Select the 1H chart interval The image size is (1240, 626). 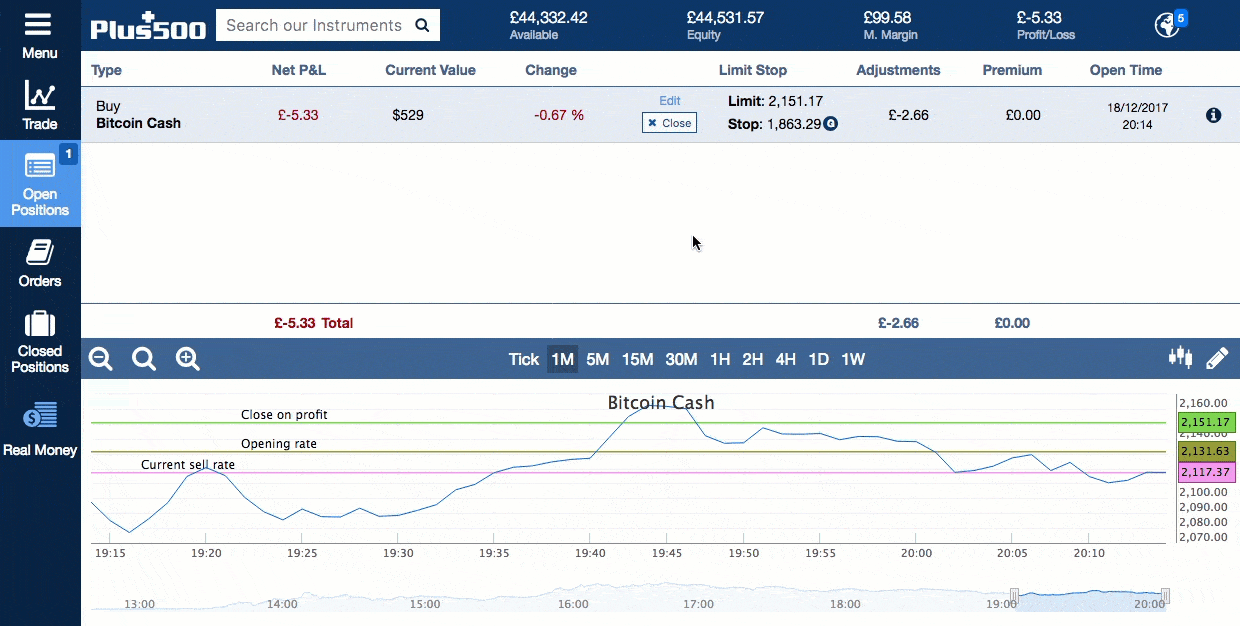pos(720,359)
